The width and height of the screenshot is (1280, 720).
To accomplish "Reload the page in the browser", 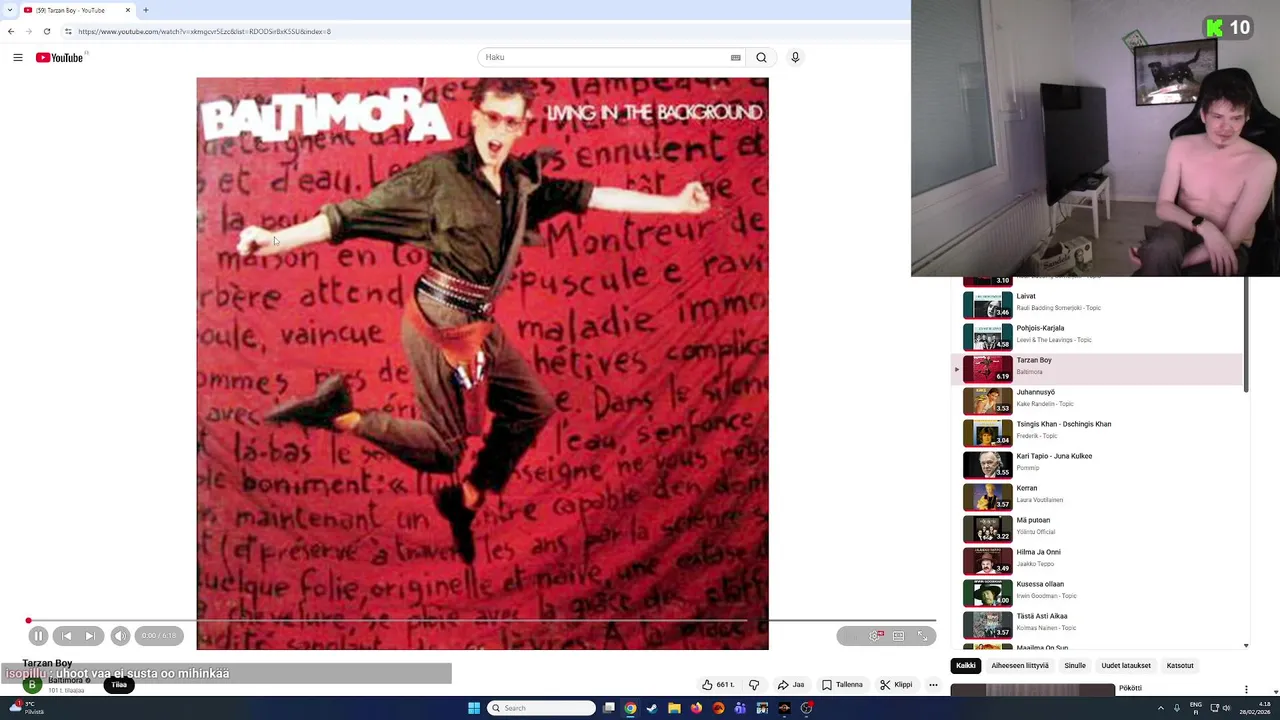I will [46, 31].
